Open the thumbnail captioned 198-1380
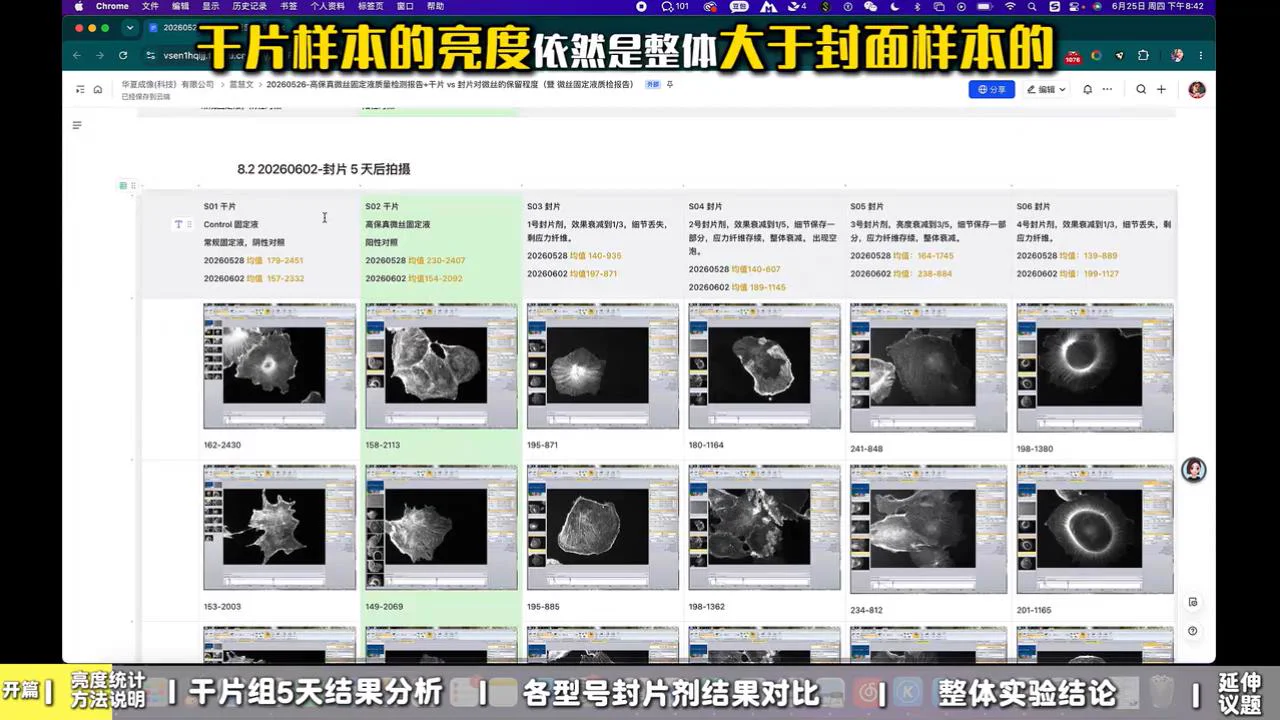This screenshot has width=1280, height=720. 1095,368
